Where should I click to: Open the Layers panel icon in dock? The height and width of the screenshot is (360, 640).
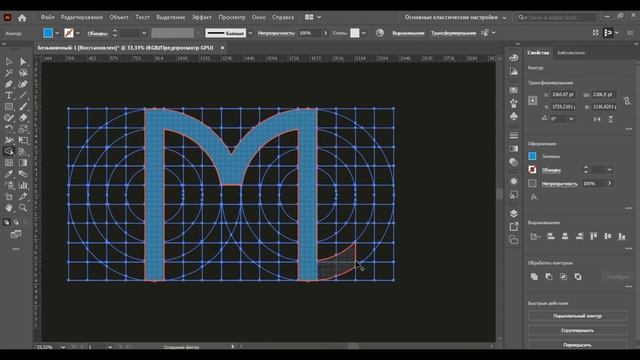514,213
